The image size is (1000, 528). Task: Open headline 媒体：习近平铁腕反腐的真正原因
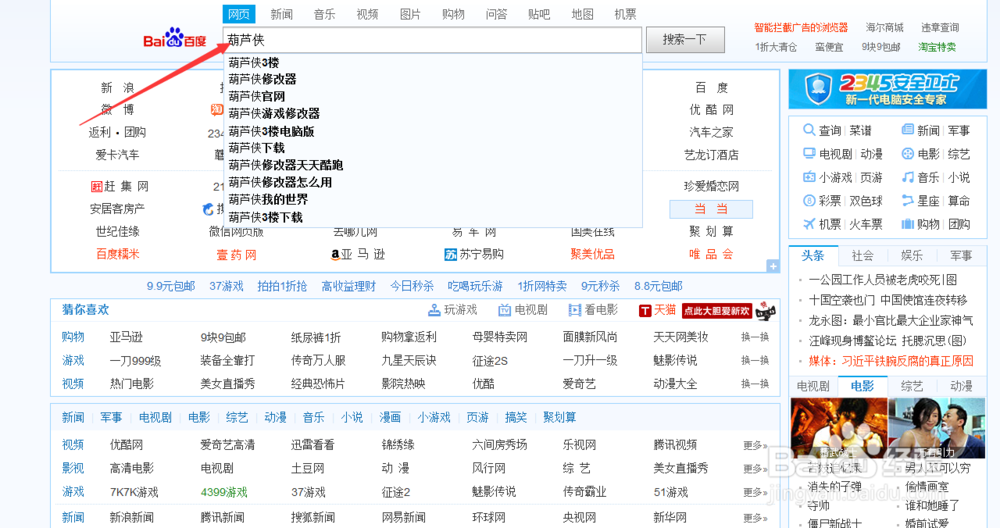coord(891,361)
